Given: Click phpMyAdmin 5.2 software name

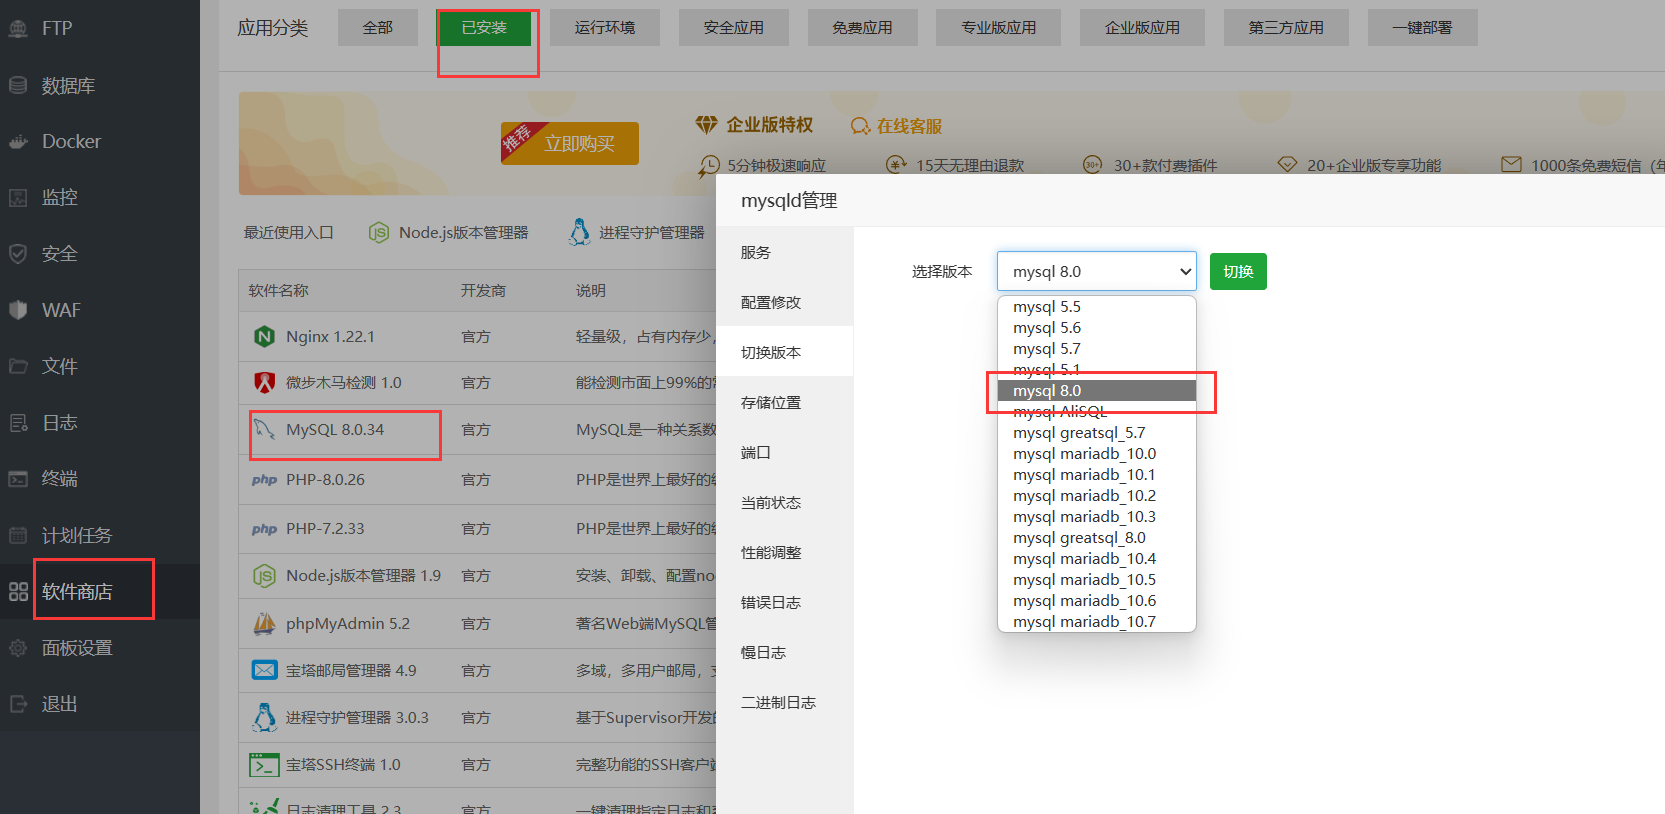Looking at the screenshot, I should (348, 624).
